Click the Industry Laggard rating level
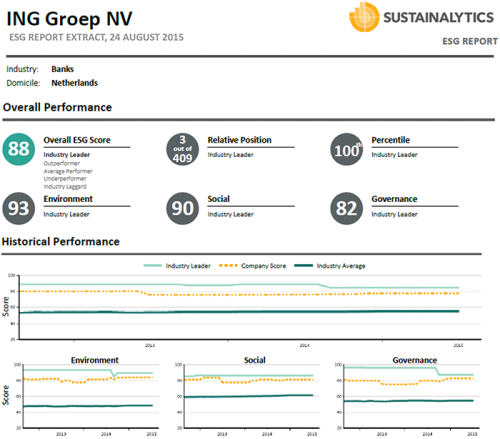Image resolution: width=500 pixels, height=439 pixels. click(x=65, y=187)
